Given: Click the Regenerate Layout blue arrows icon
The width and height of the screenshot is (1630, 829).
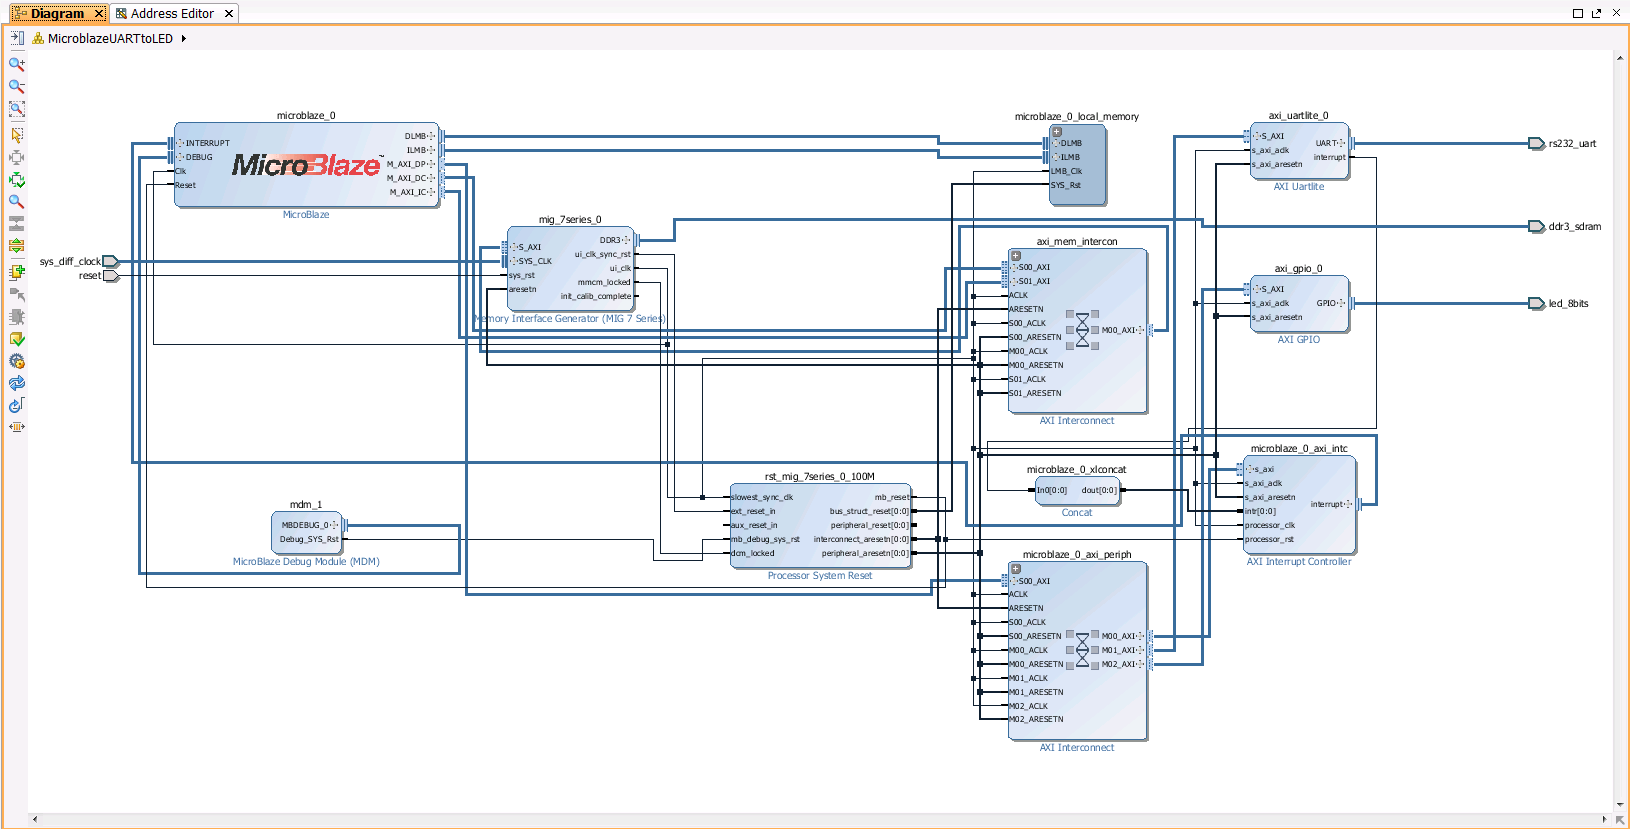Looking at the screenshot, I should click(16, 383).
